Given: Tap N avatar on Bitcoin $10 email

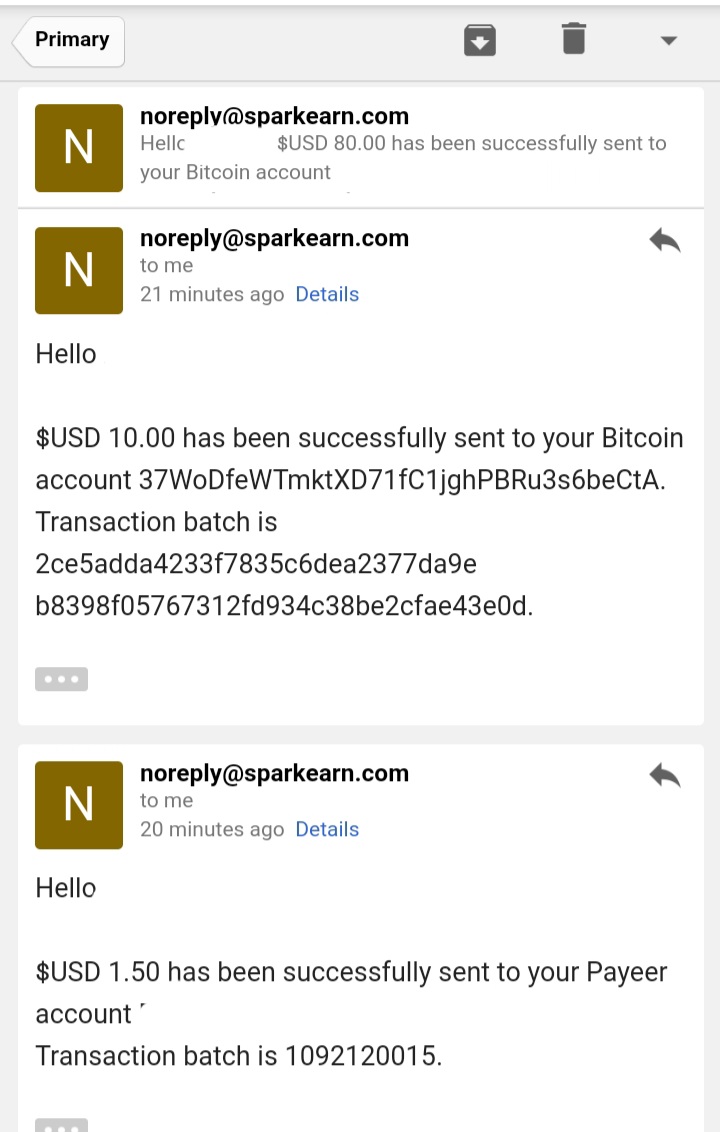Looking at the screenshot, I should [x=79, y=271].
